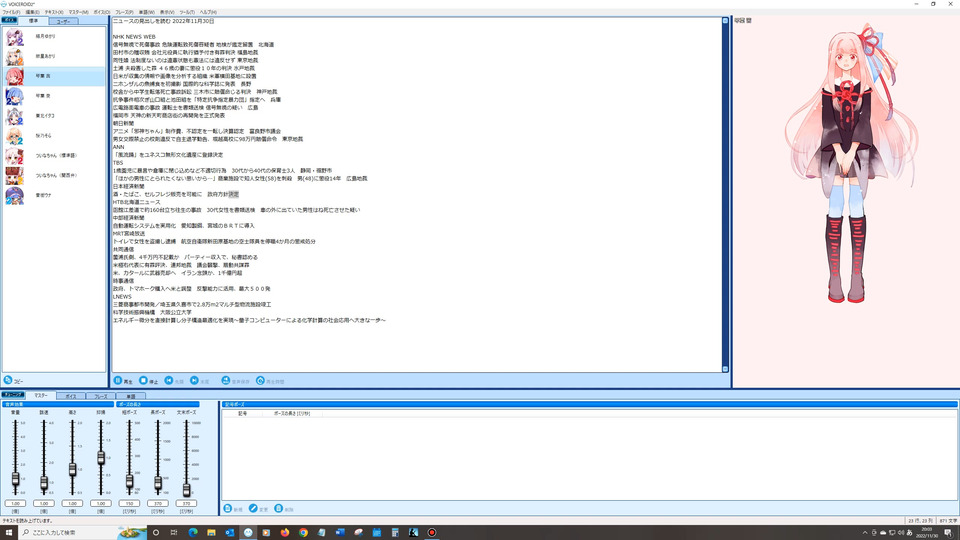Viewport: 960px width, 540px height.
Task: Switch to the ユーザー voice list tab
Action: (x=63, y=21)
